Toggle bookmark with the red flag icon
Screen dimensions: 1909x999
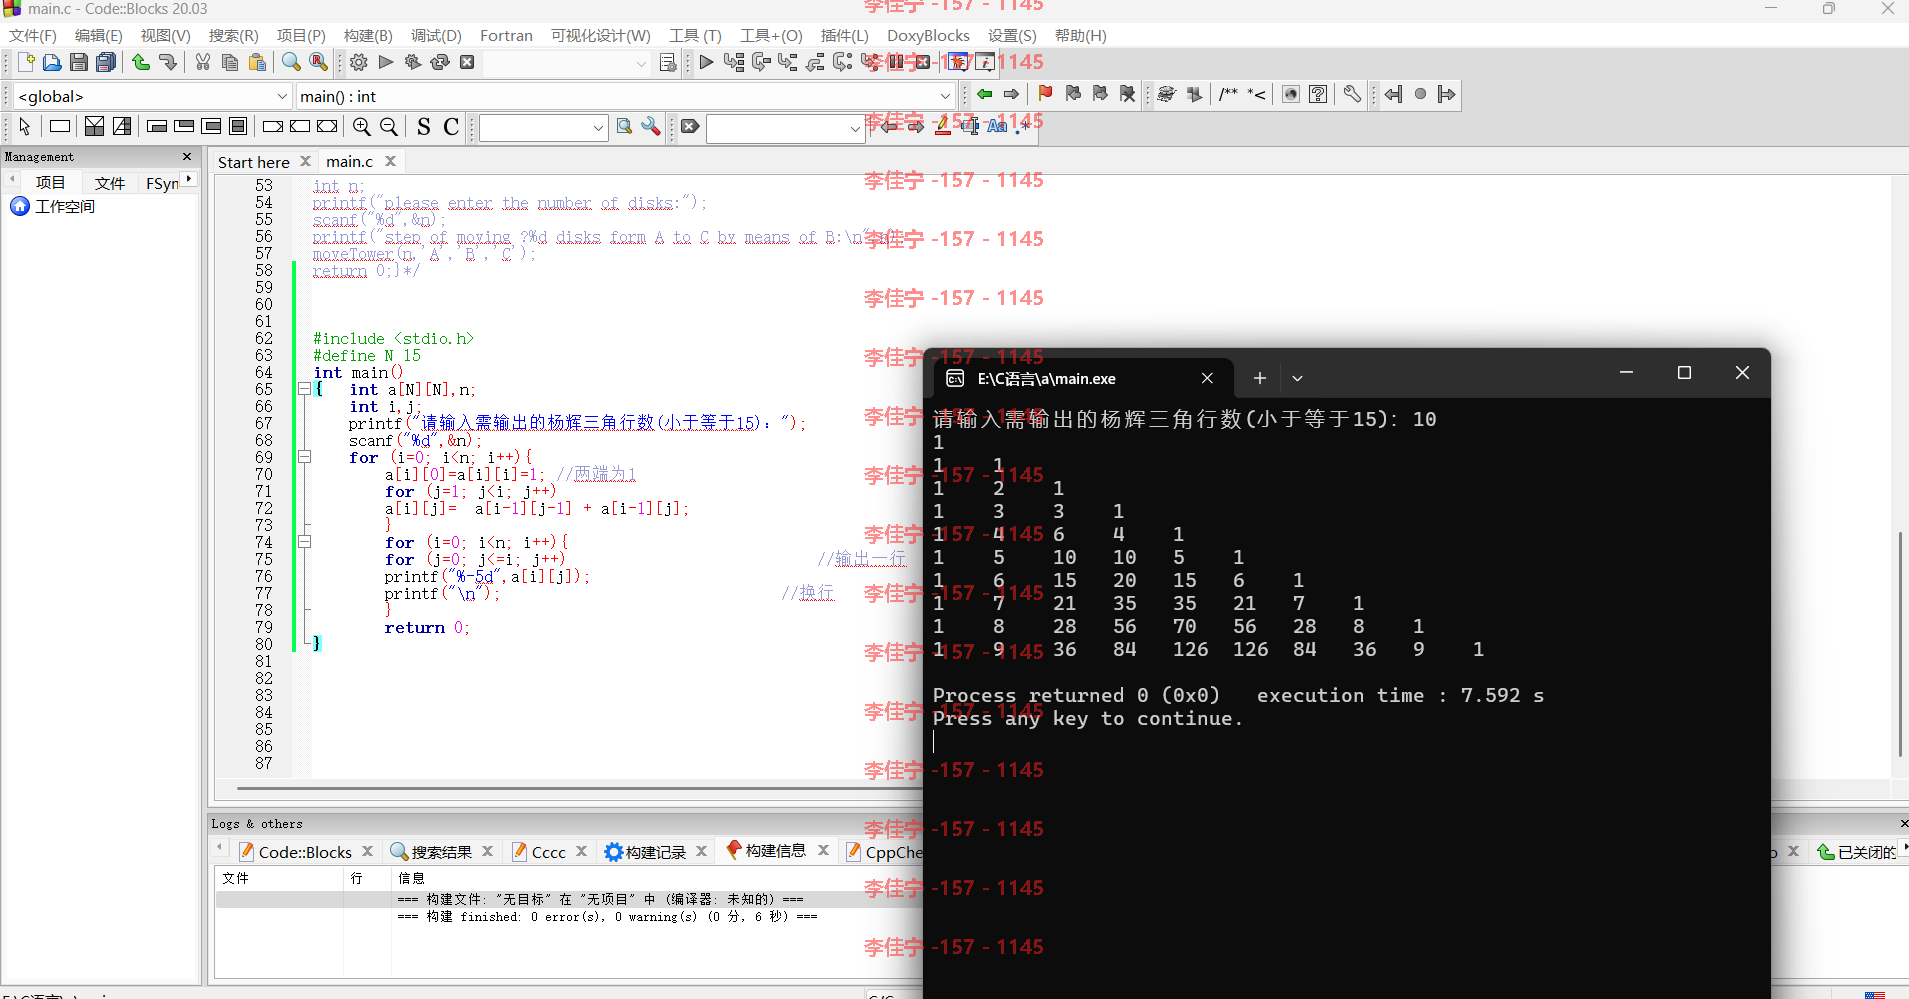pos(1046,94)
